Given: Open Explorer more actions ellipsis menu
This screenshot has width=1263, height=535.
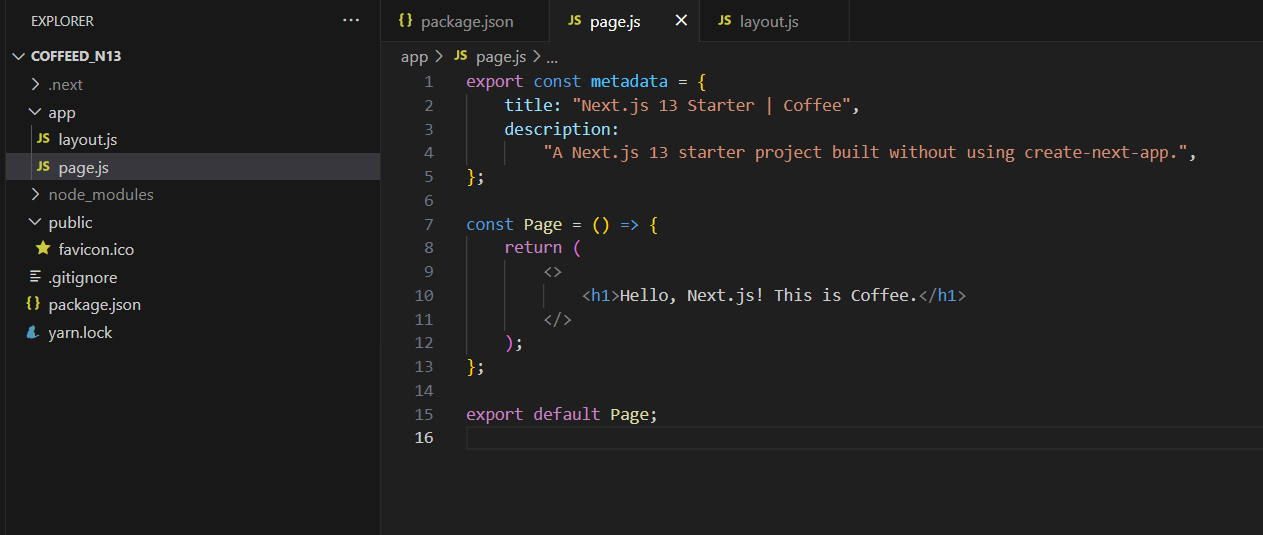Looking at the screenshot, I should tap(350, 20).
